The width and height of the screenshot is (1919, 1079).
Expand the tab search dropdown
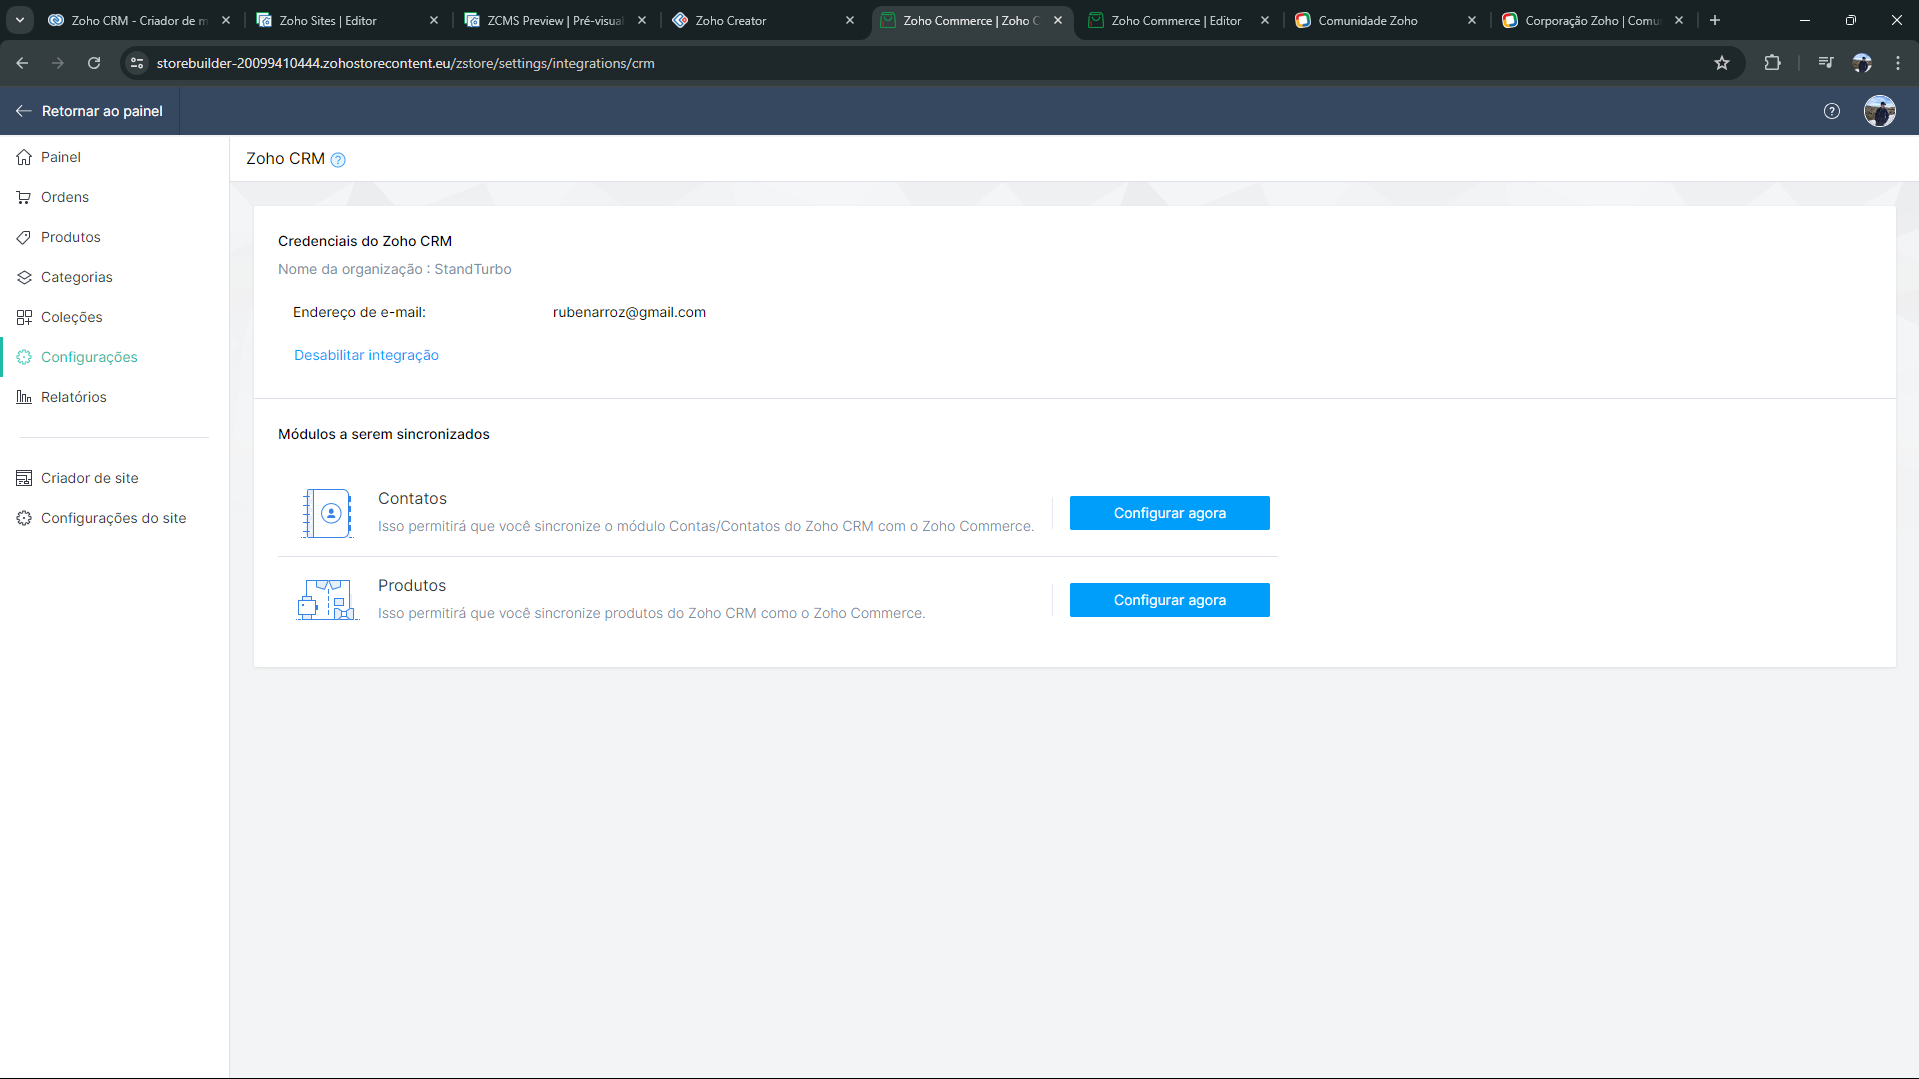point(20,20)
